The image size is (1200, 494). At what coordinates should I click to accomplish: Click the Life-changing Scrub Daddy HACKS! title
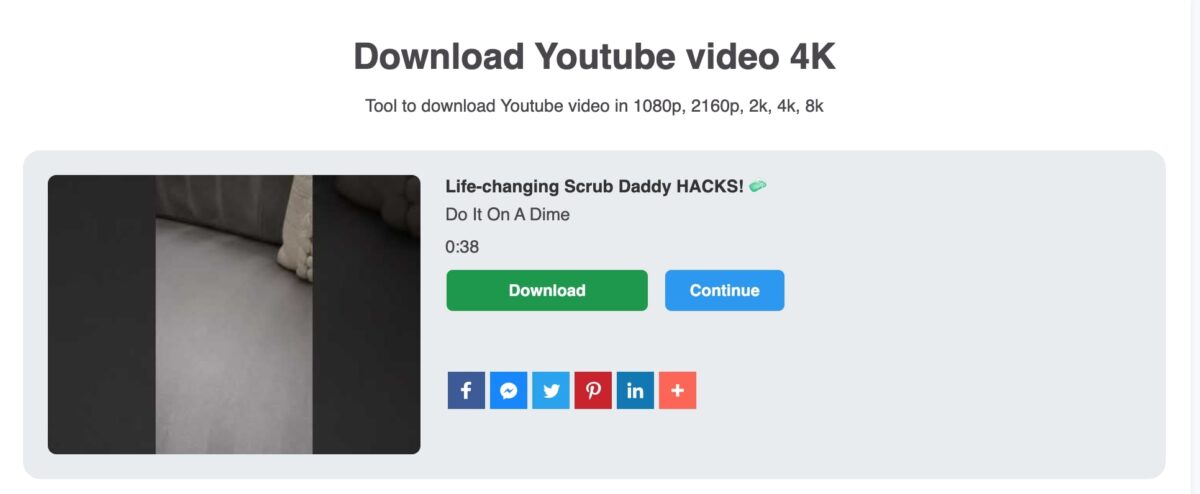click(595, 186)
